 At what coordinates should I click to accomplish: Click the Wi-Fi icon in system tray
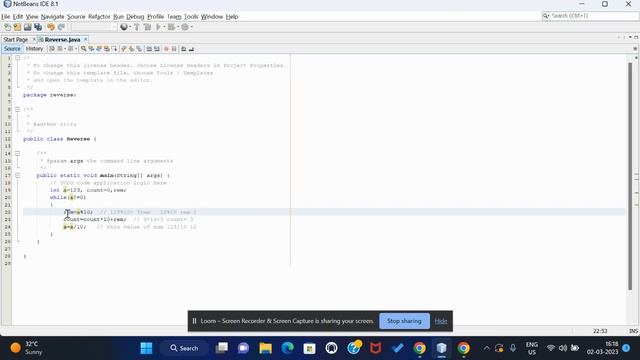[x=551, y=348]
